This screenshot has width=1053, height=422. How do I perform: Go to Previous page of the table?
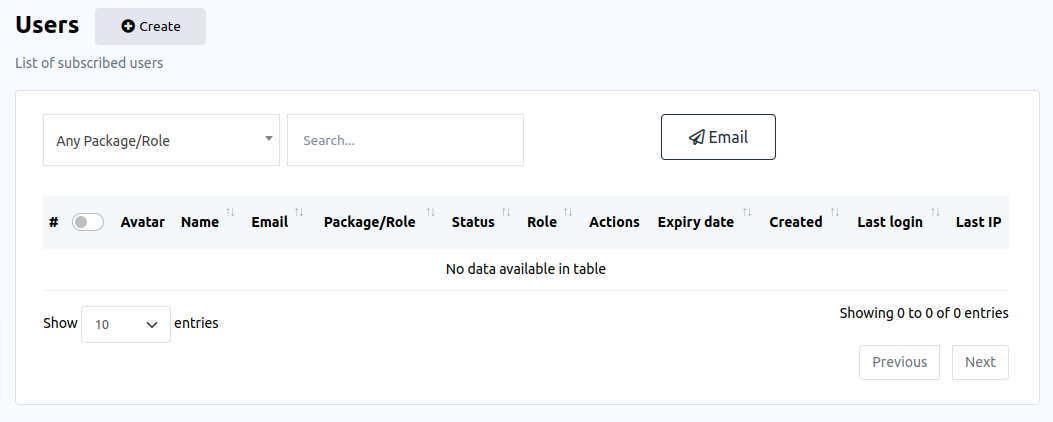coord(899,362)
